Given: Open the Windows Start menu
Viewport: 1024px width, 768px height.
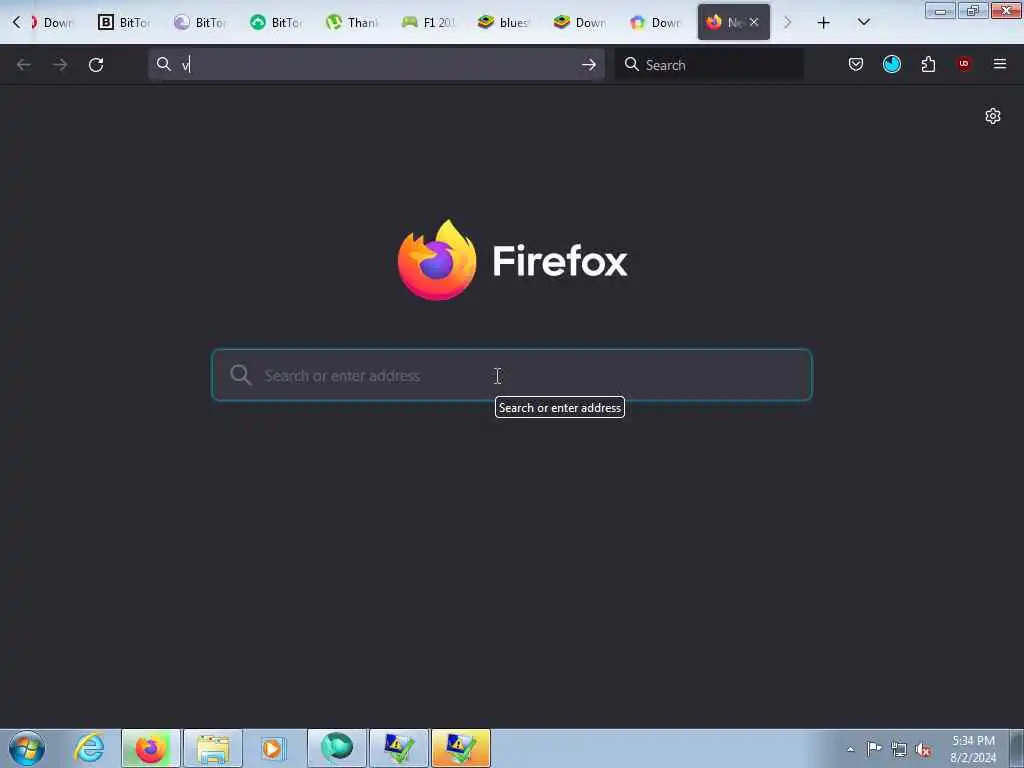Looking at the screenshot, I should tap(27, 748).
